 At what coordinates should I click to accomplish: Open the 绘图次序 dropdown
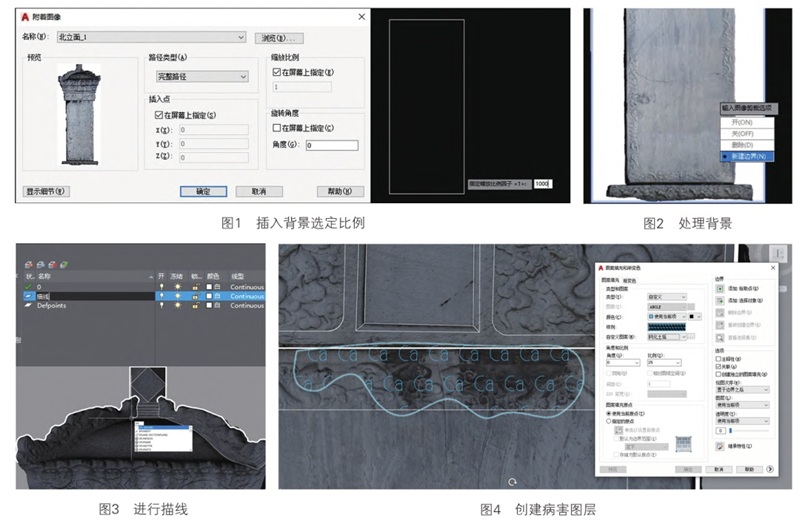tap(742, 390)
